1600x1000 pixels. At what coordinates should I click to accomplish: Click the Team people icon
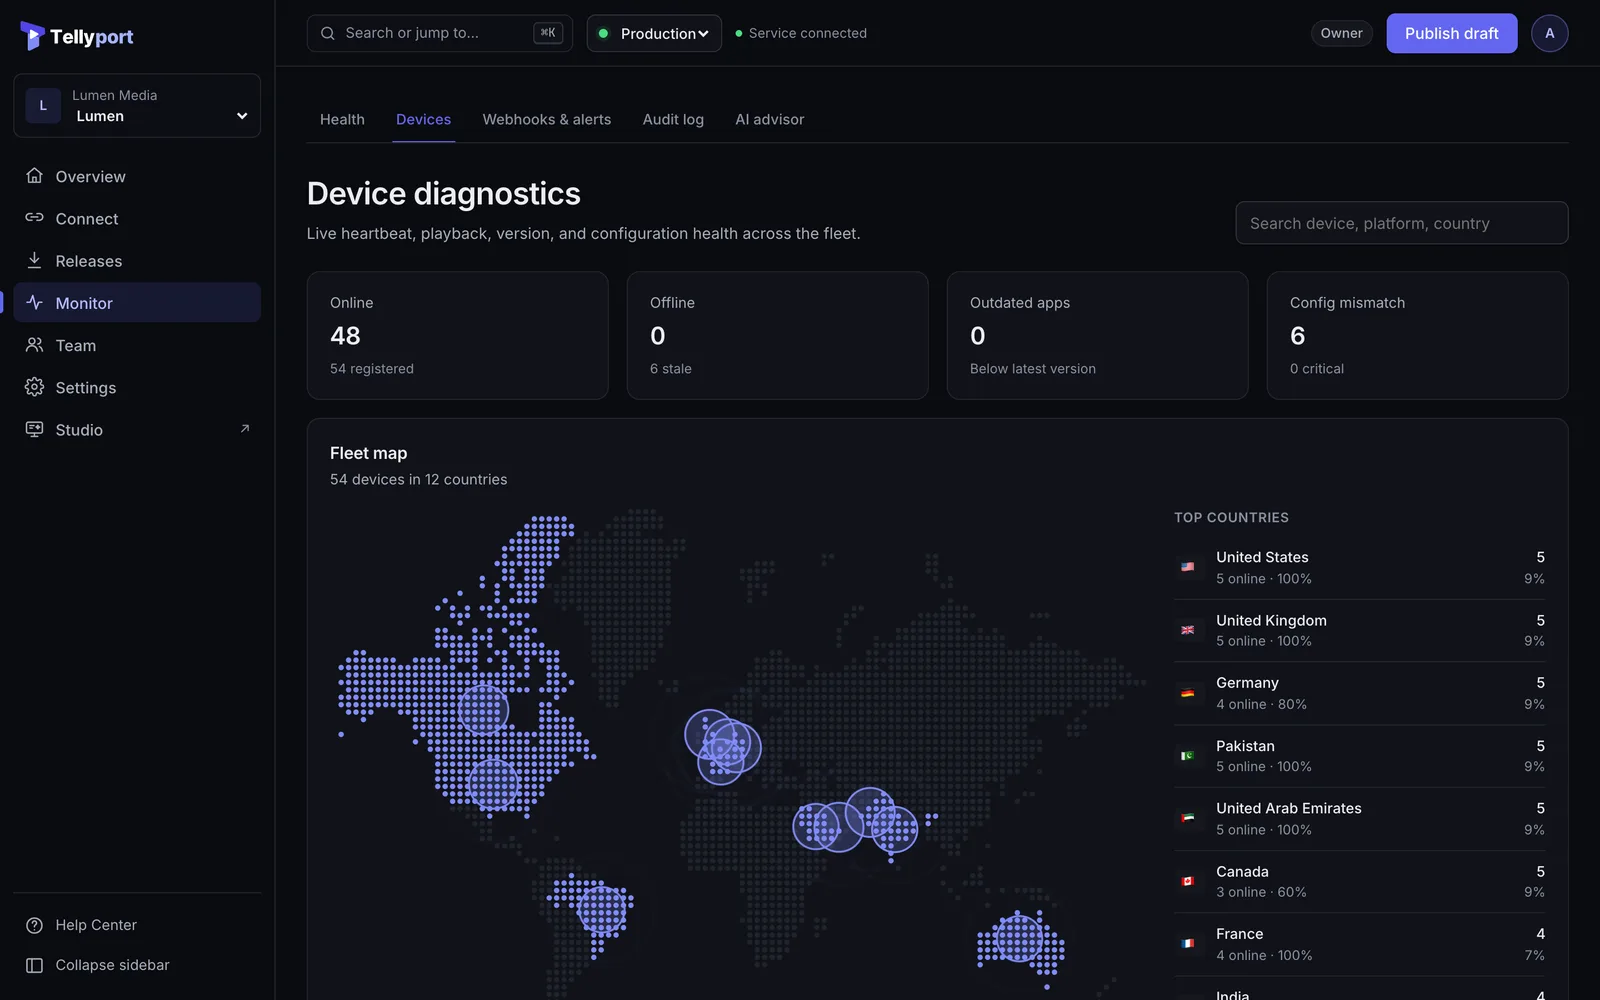pos(35,345)
